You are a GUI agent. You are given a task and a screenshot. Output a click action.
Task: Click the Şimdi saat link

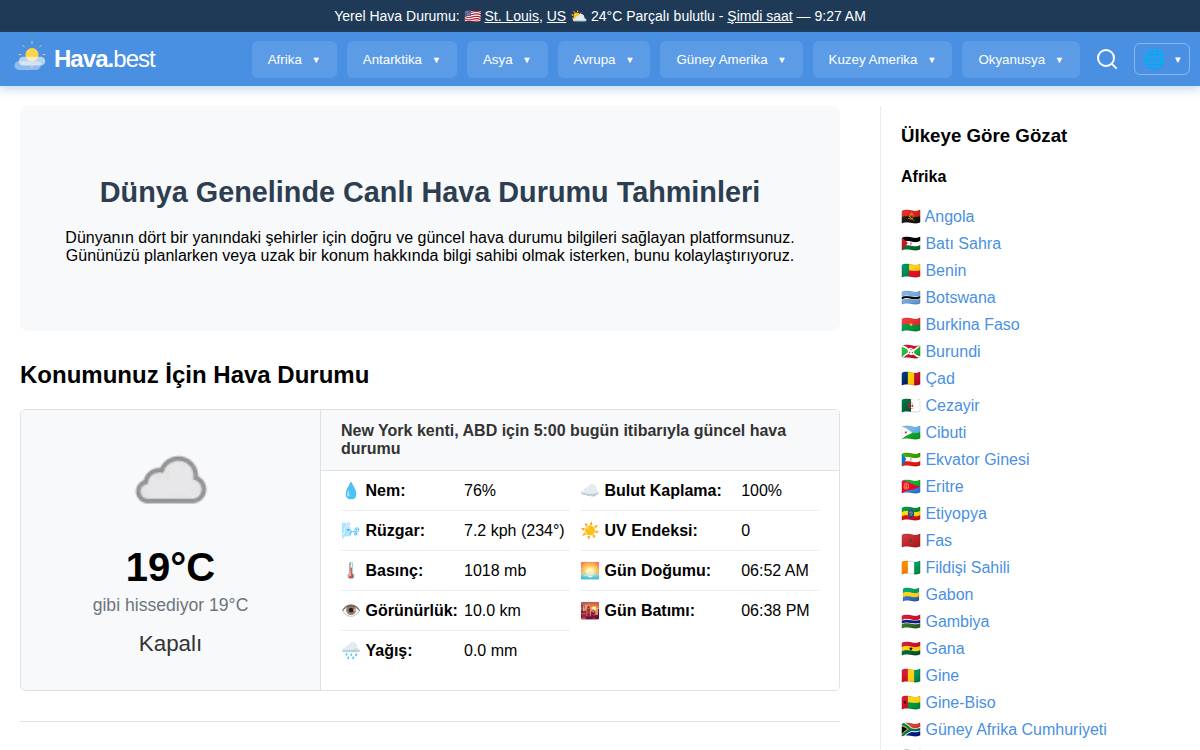pyautogui.click(x=760, y=16)
